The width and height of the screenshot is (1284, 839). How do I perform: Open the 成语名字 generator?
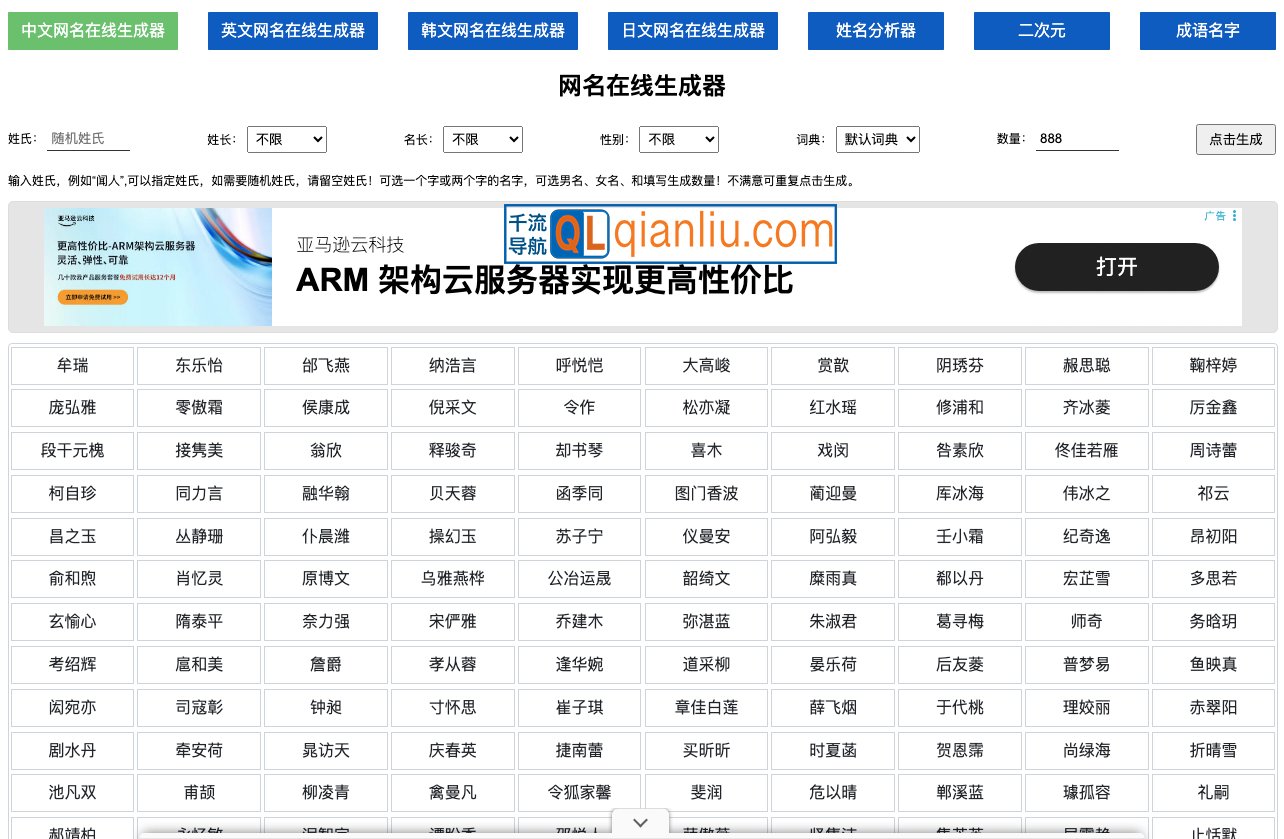coord(1207,31)
